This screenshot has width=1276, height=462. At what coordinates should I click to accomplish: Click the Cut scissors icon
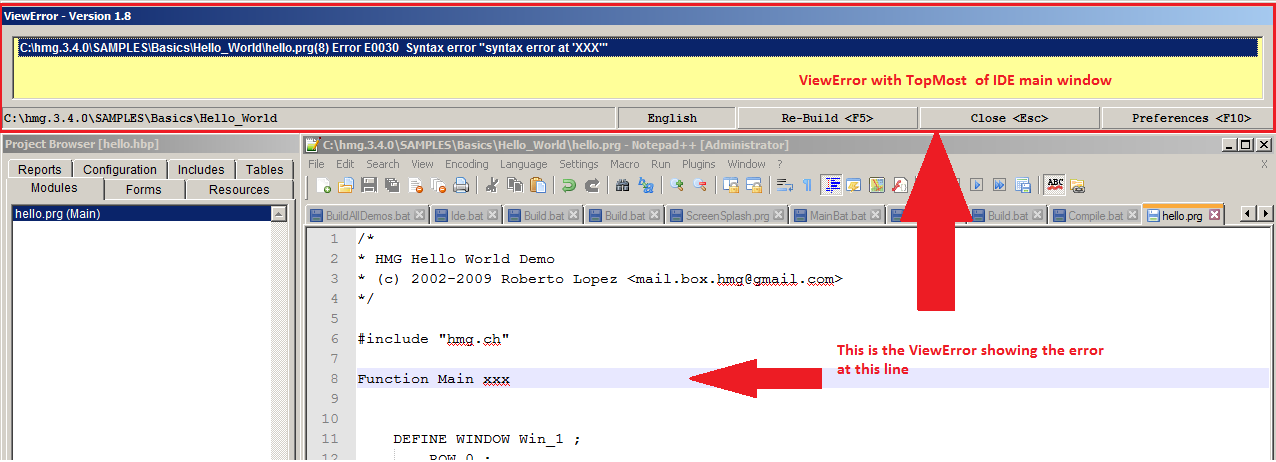(x=492, y=185)
